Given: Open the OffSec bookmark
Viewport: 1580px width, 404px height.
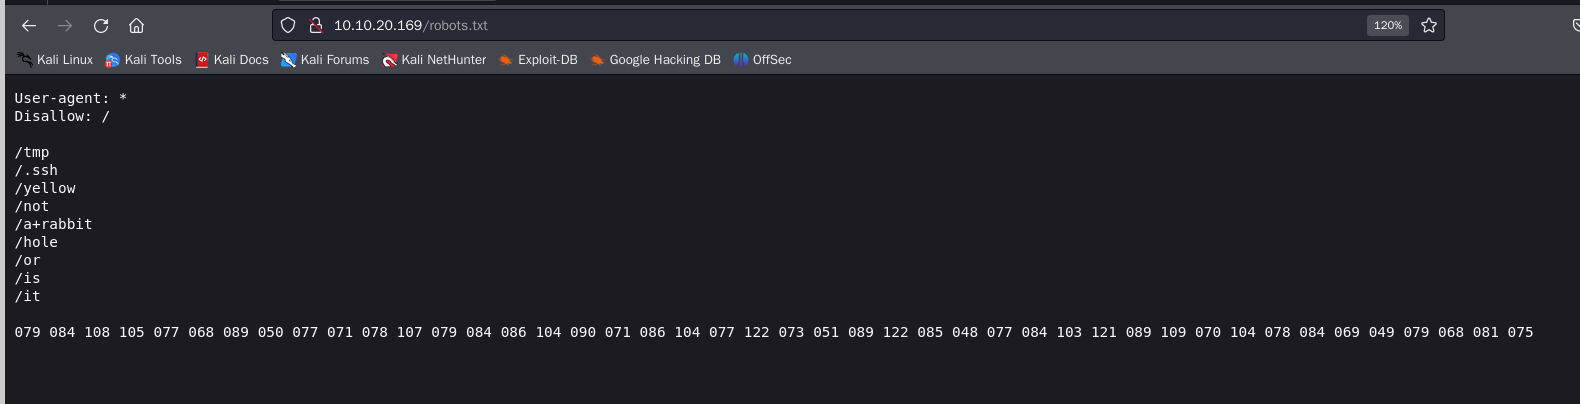Looking at the screenshot, I should 762,60.
